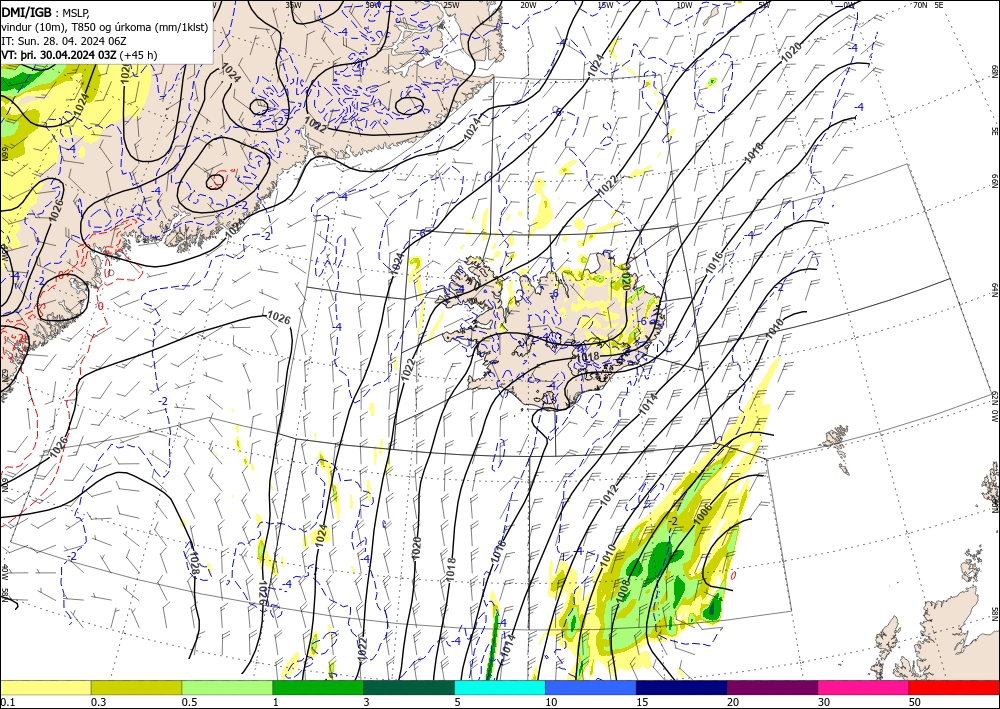
Task: Click the '5W' longitude label at top
Action: (x=764, y=5)
